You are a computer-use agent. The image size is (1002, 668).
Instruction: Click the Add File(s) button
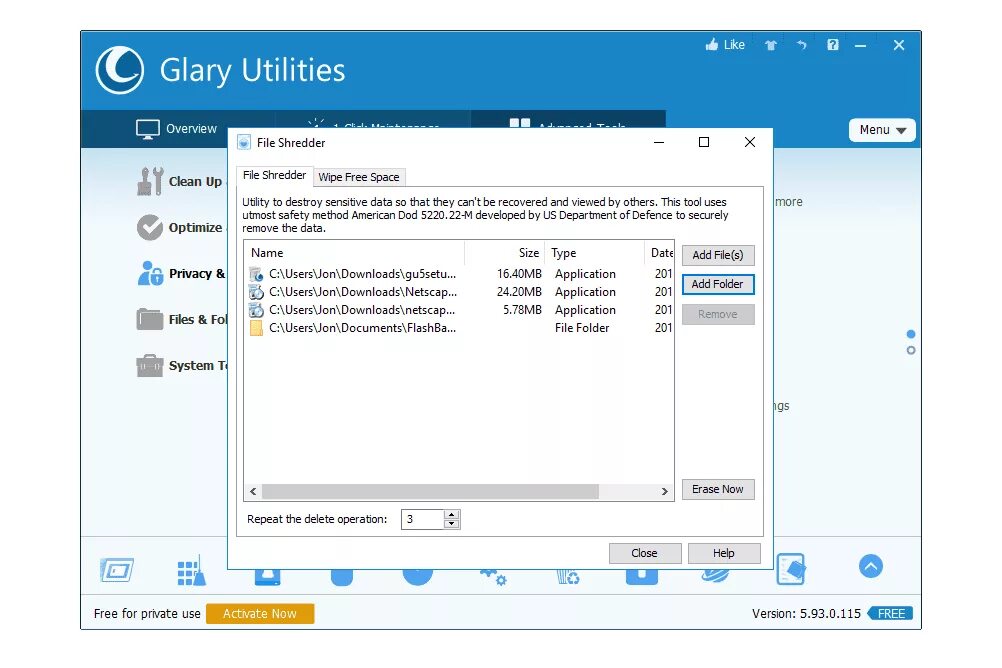718,255
